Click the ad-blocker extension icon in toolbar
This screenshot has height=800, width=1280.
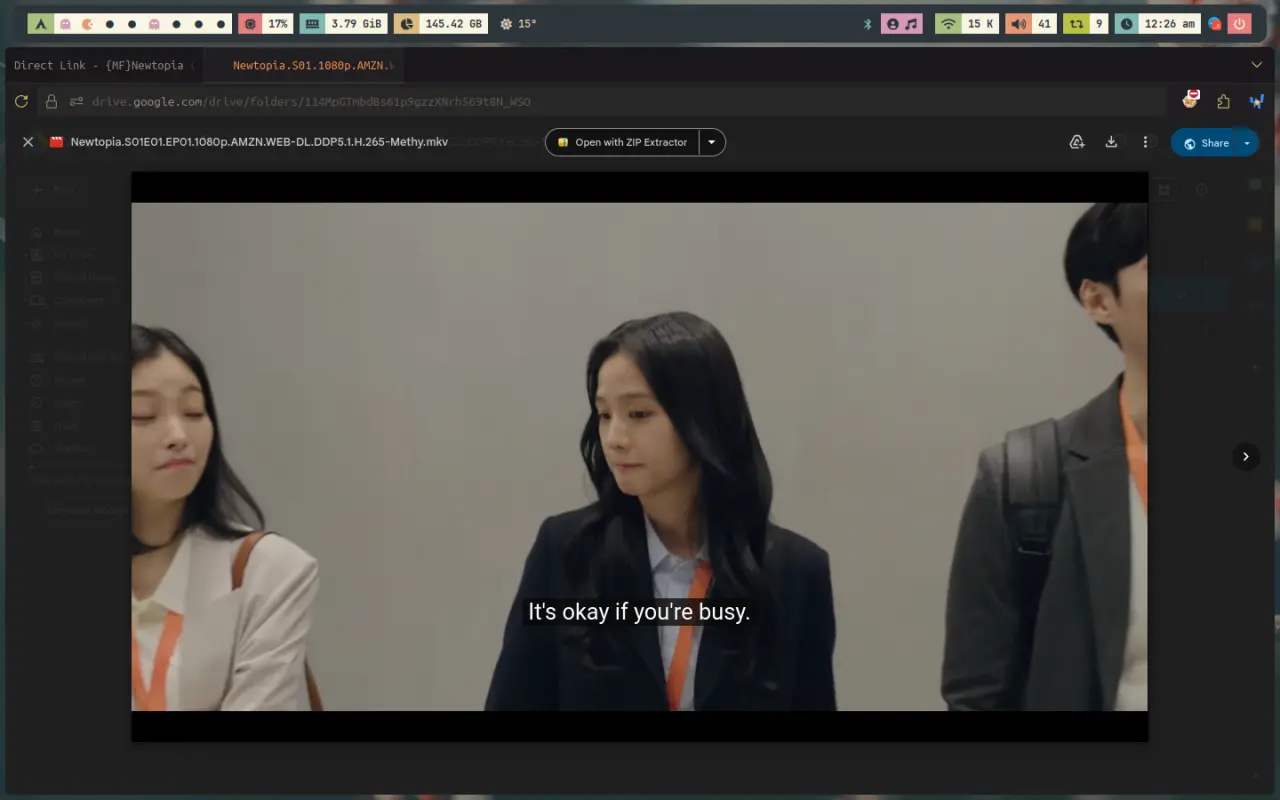(1190, 99)
